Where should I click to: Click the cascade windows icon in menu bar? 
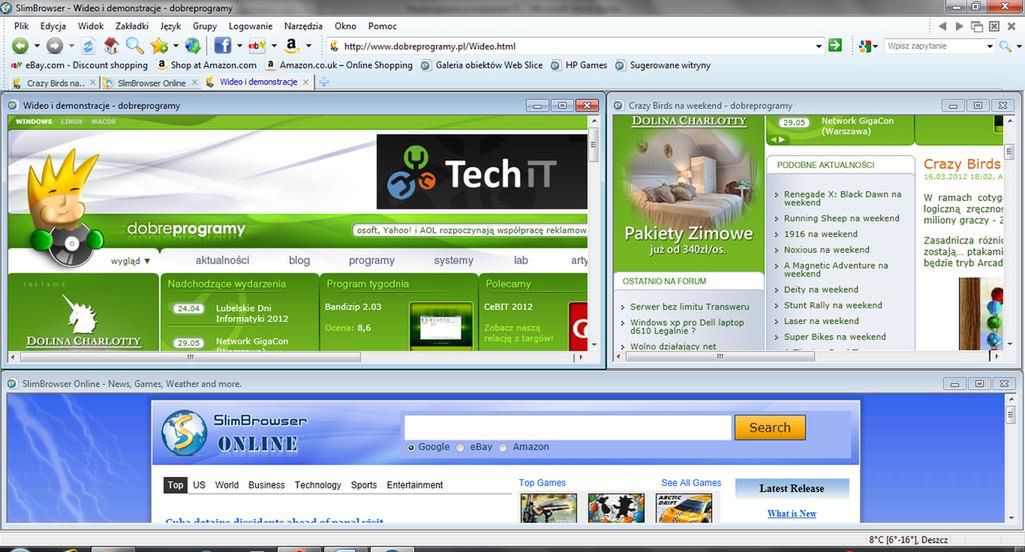pyautogui.click(x=977, y=26)
